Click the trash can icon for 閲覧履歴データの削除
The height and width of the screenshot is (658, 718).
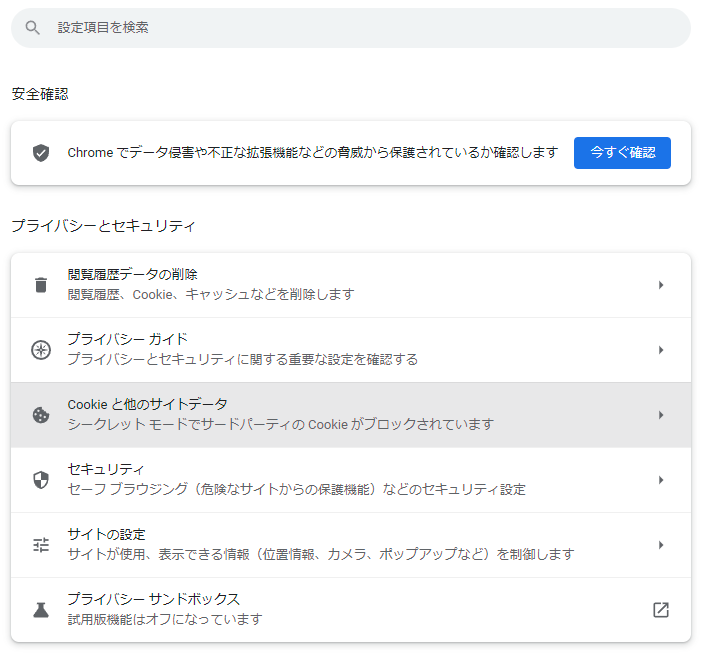tap(41, 285)
